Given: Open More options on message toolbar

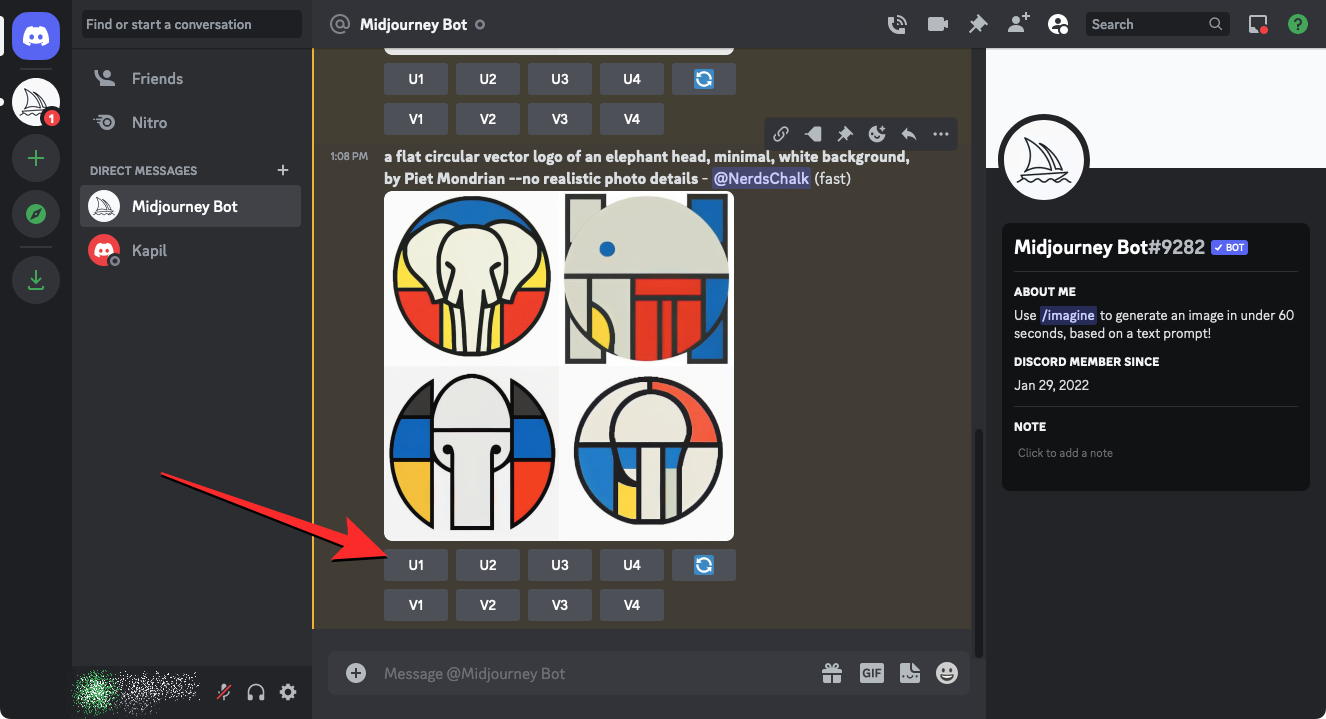Looking at the screenshot, I should click(x=941, y=134).
